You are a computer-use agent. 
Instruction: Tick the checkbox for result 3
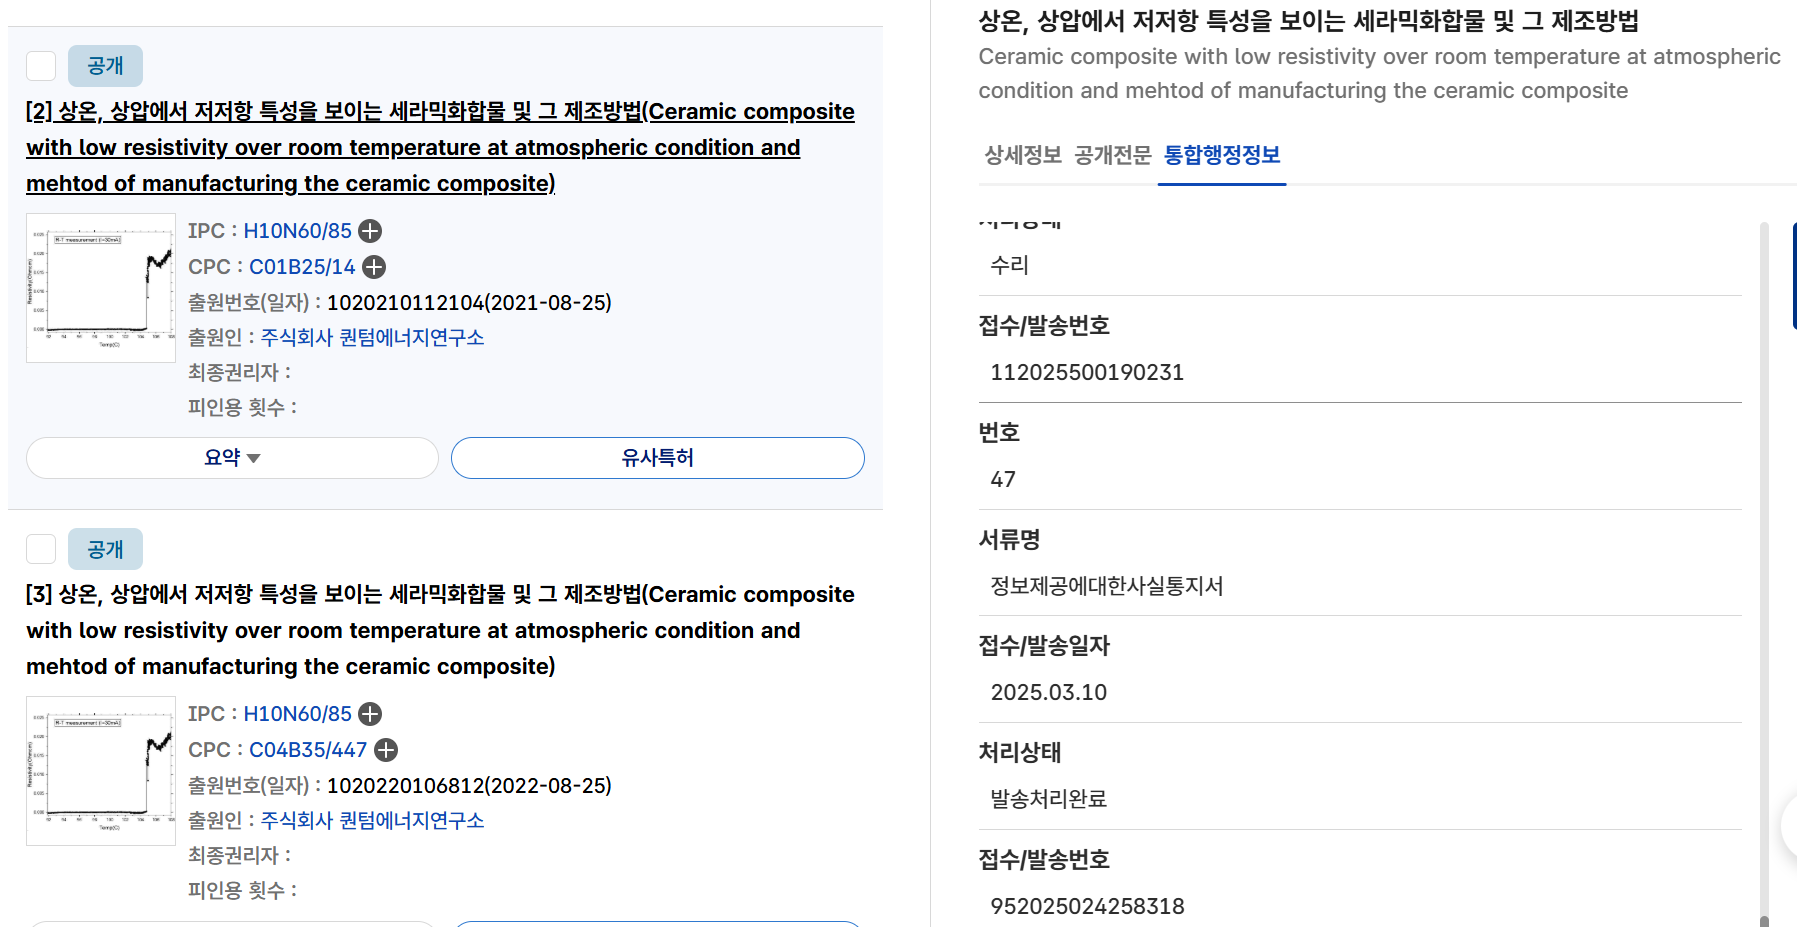pyautogui.click(x=41, y=549)
